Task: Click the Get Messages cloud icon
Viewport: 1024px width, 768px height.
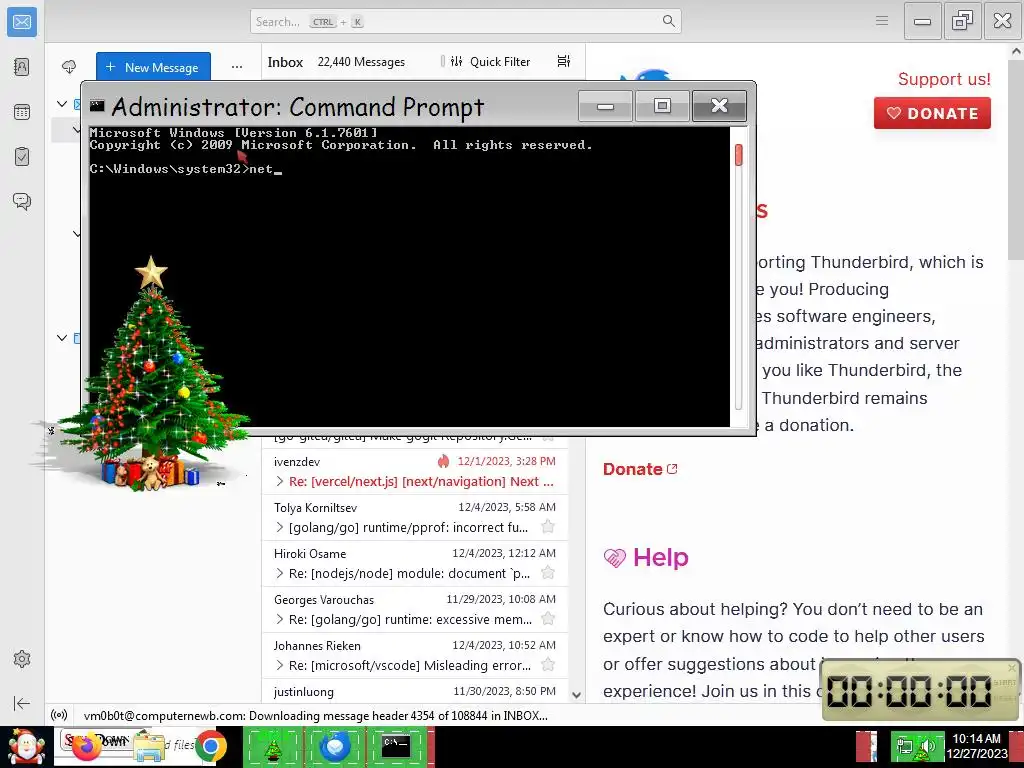Action: point(69,67)
